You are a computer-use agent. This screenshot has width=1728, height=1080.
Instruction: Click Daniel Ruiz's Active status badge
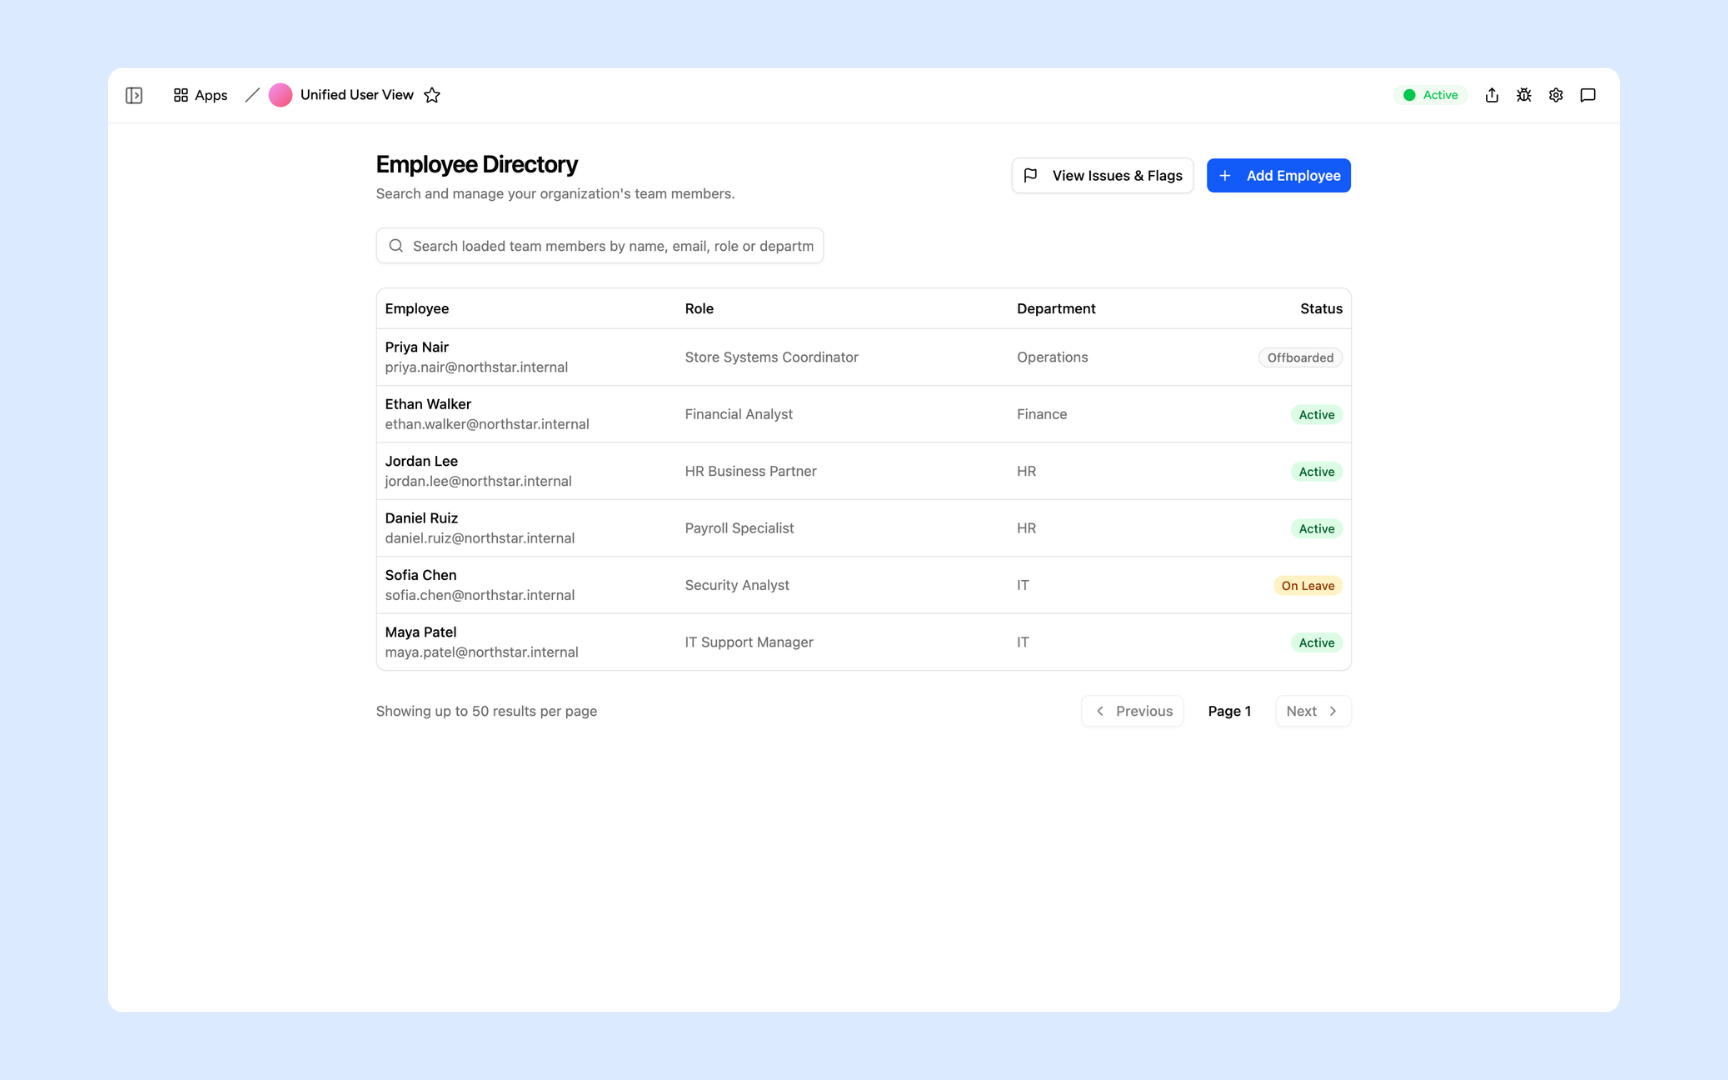[1316, 529]
